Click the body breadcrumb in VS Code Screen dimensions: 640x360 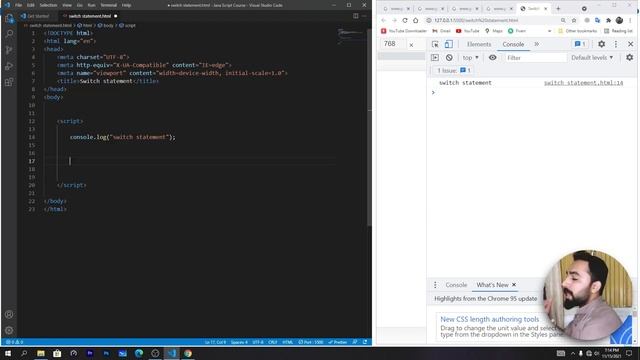coord(106,25)
